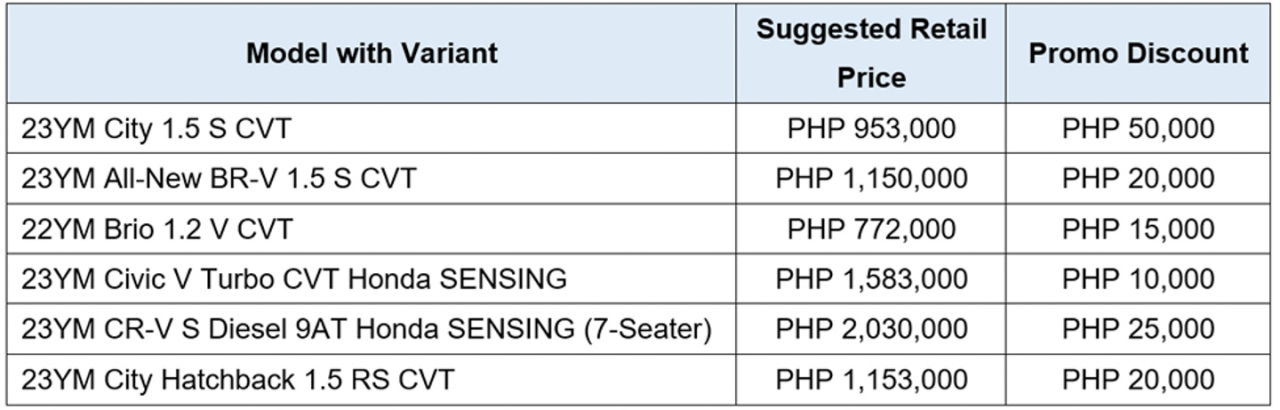Click the PHP 2,030,000 price cell
1280x410 pixels.
pos(871,329)
